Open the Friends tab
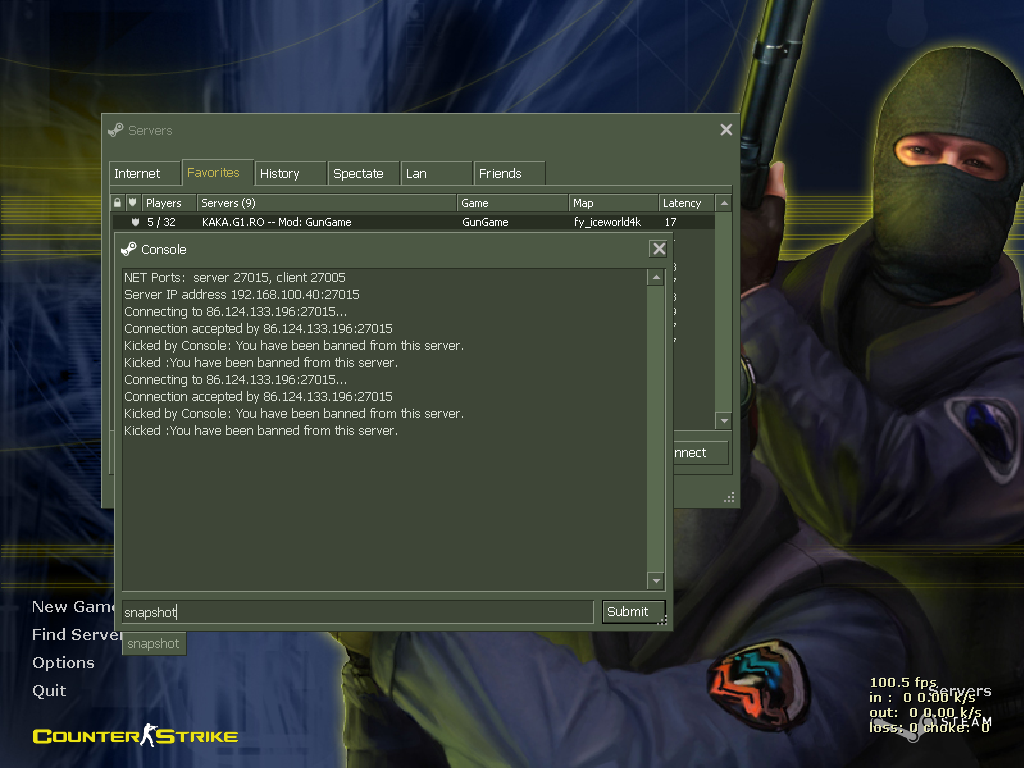This screenshot has height=768, width=1024. 509,174
